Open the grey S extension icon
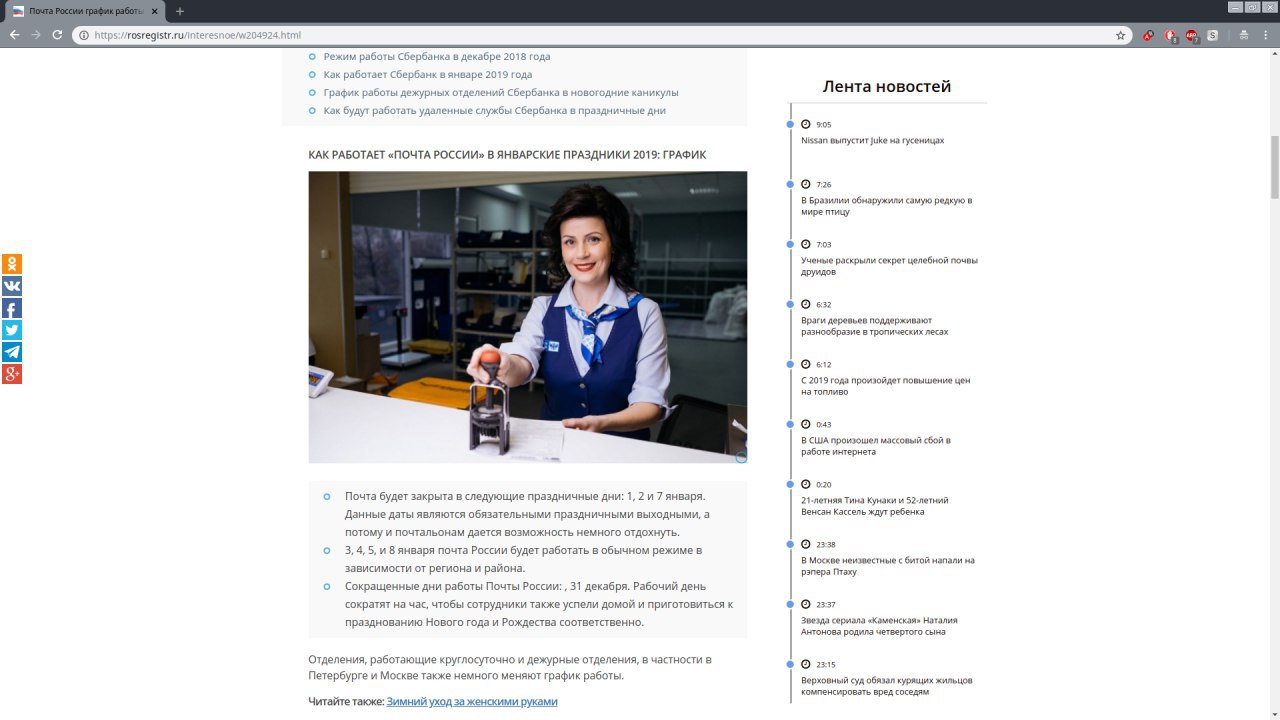The width and height of the screenshot is (1280, 720). (x=1212, y=35)
